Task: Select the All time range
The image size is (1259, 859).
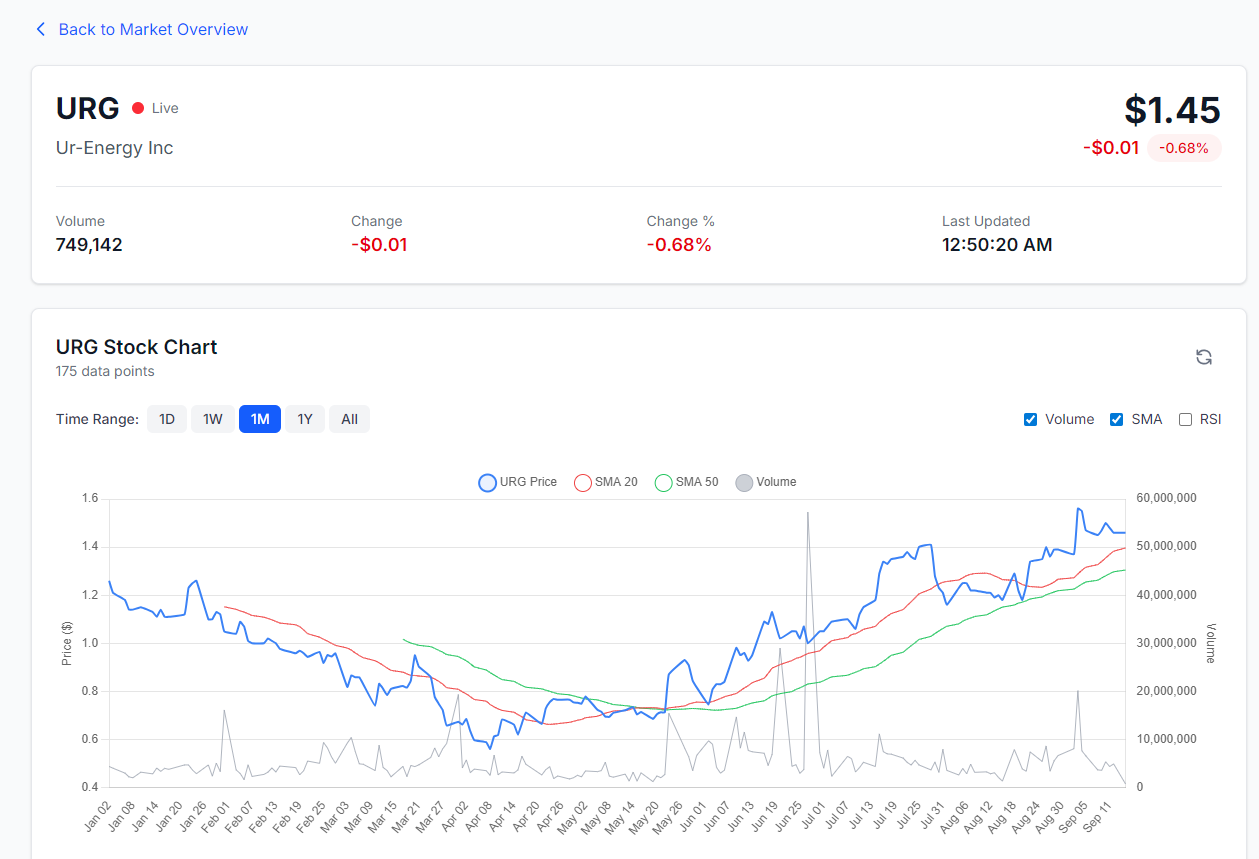Action: pos(349,419)
